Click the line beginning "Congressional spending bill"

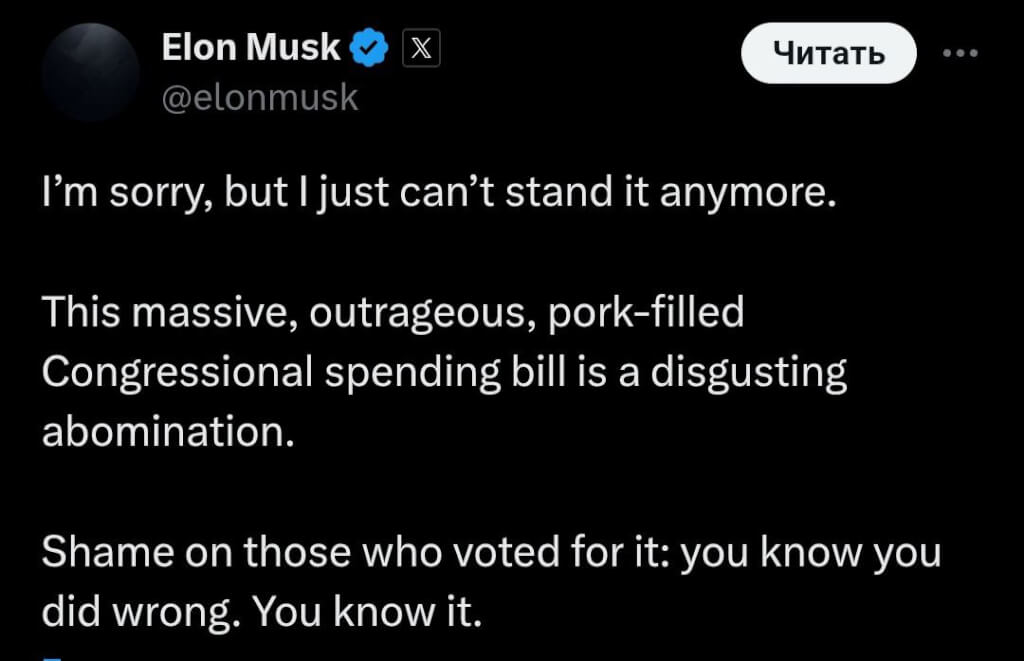coord(444,373)
